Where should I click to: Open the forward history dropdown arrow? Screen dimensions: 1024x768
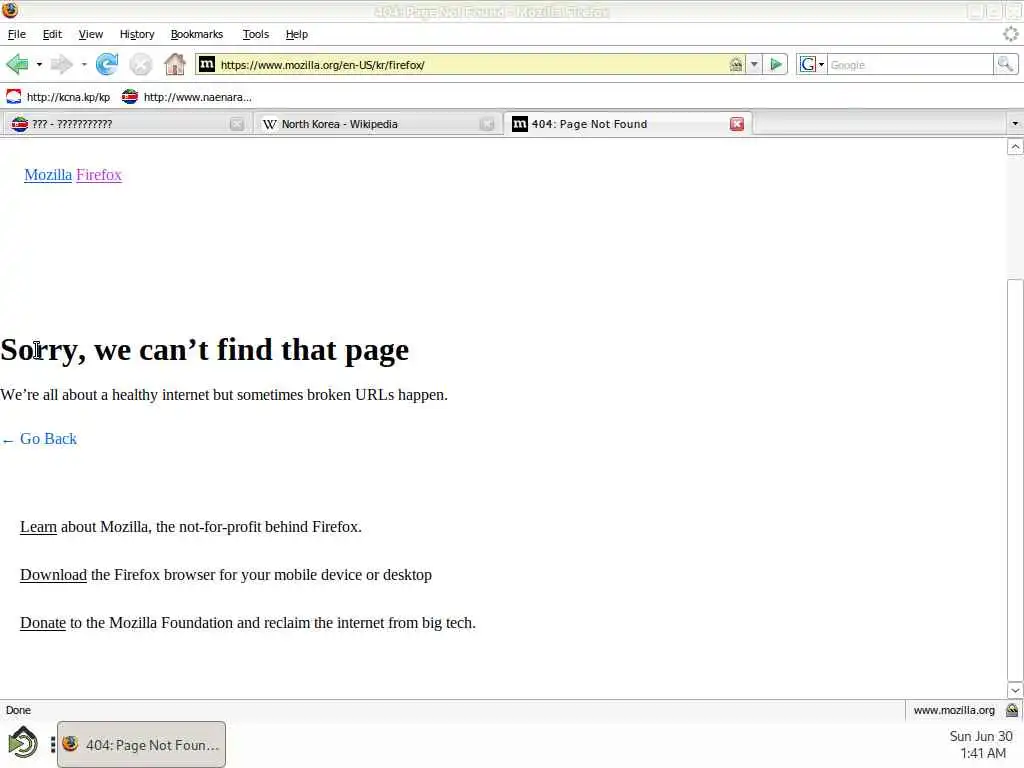pyautogui.click(x=84, y=65)
